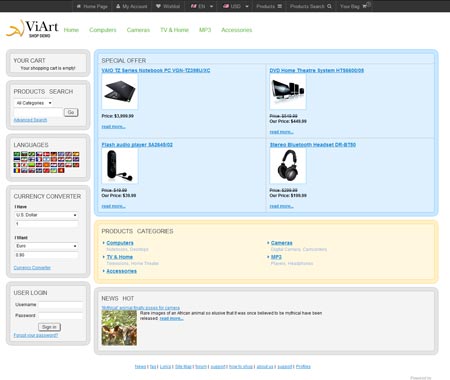Click the ViArt Shop Demo logo
The height and width of the screenshot is (380, 450).
click(32, 28)
